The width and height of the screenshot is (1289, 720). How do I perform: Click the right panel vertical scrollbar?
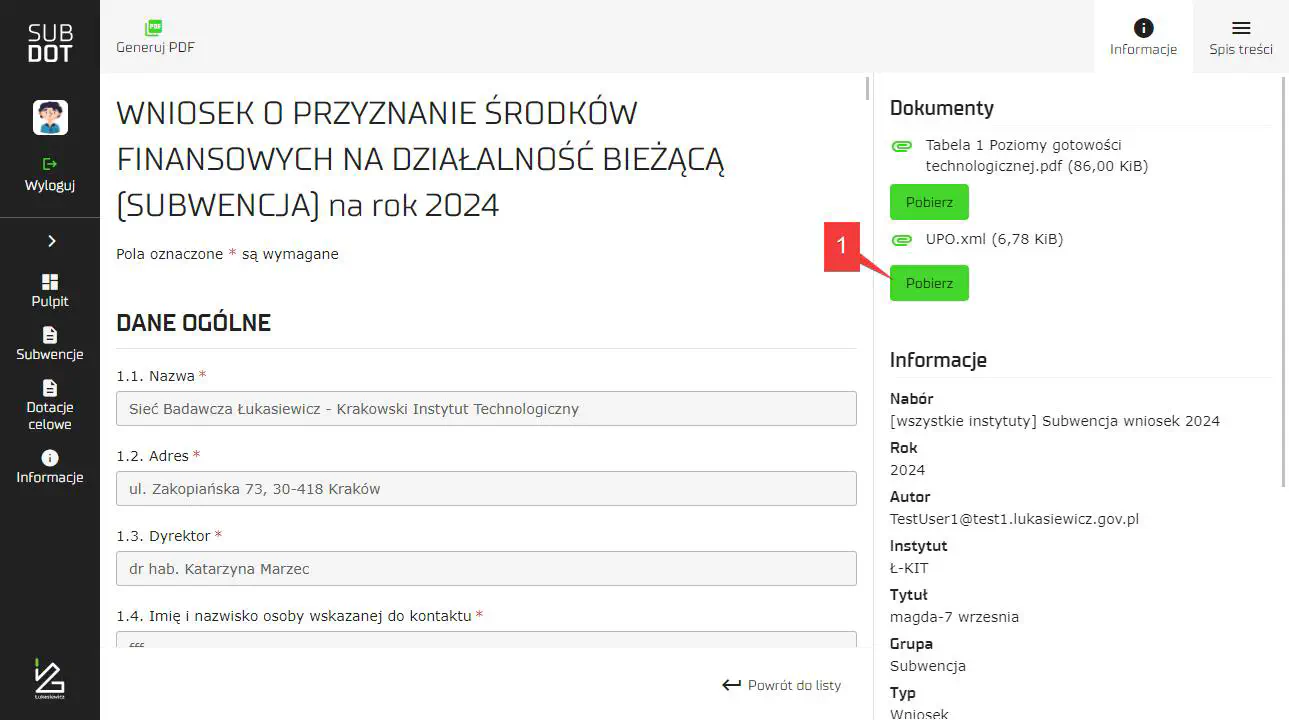pos(1284,300)
